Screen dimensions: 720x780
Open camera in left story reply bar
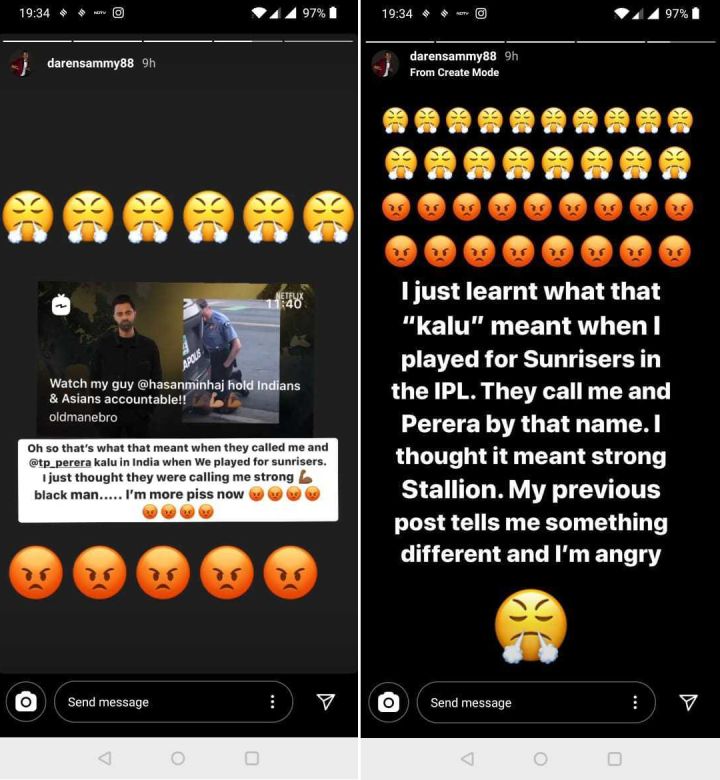point(26,702)
